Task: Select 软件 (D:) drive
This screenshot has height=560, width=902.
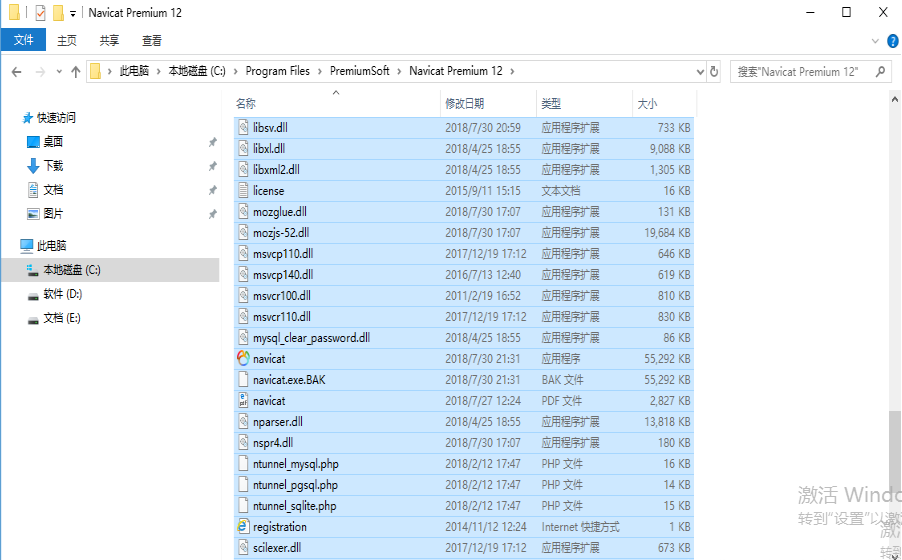Action: coord(62,294)
